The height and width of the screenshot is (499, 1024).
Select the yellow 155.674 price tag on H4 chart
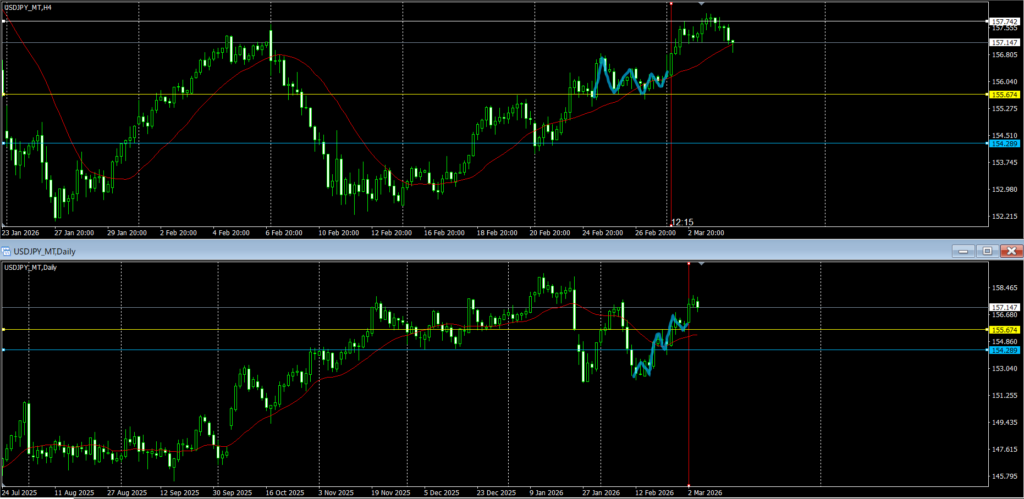pos(1003,95)
